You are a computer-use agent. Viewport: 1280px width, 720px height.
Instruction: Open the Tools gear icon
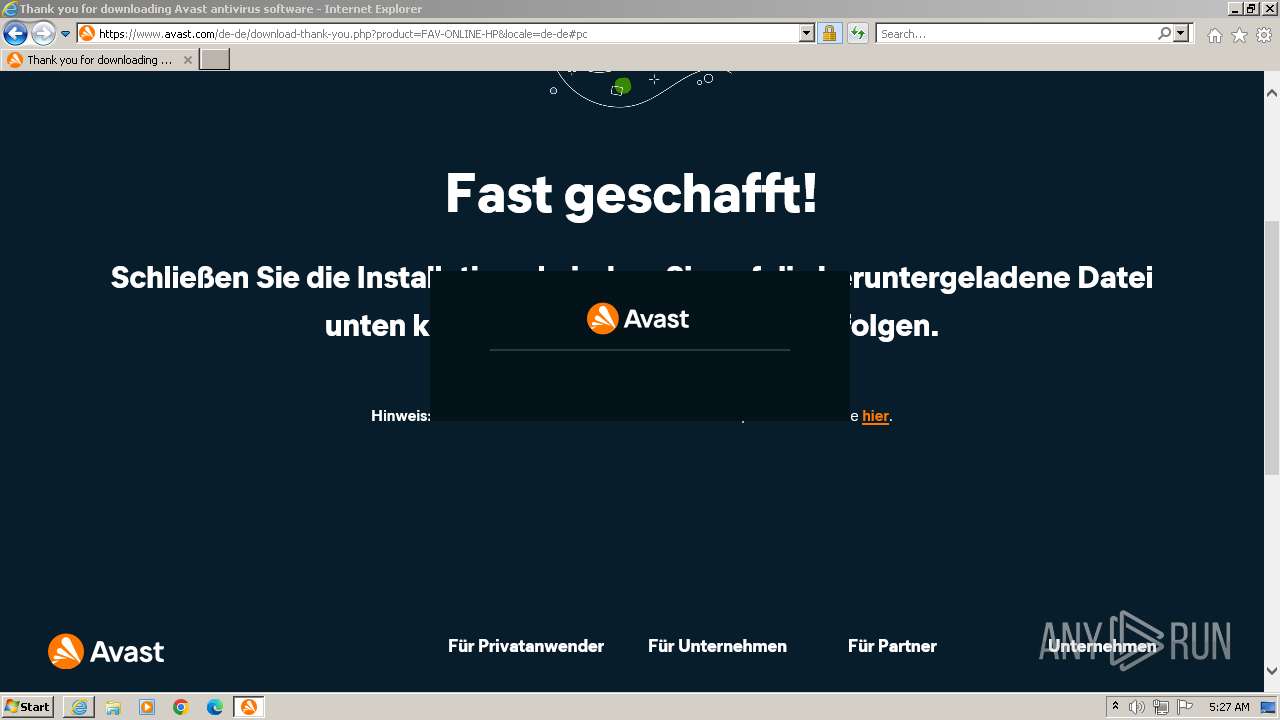click(1264, 35)
